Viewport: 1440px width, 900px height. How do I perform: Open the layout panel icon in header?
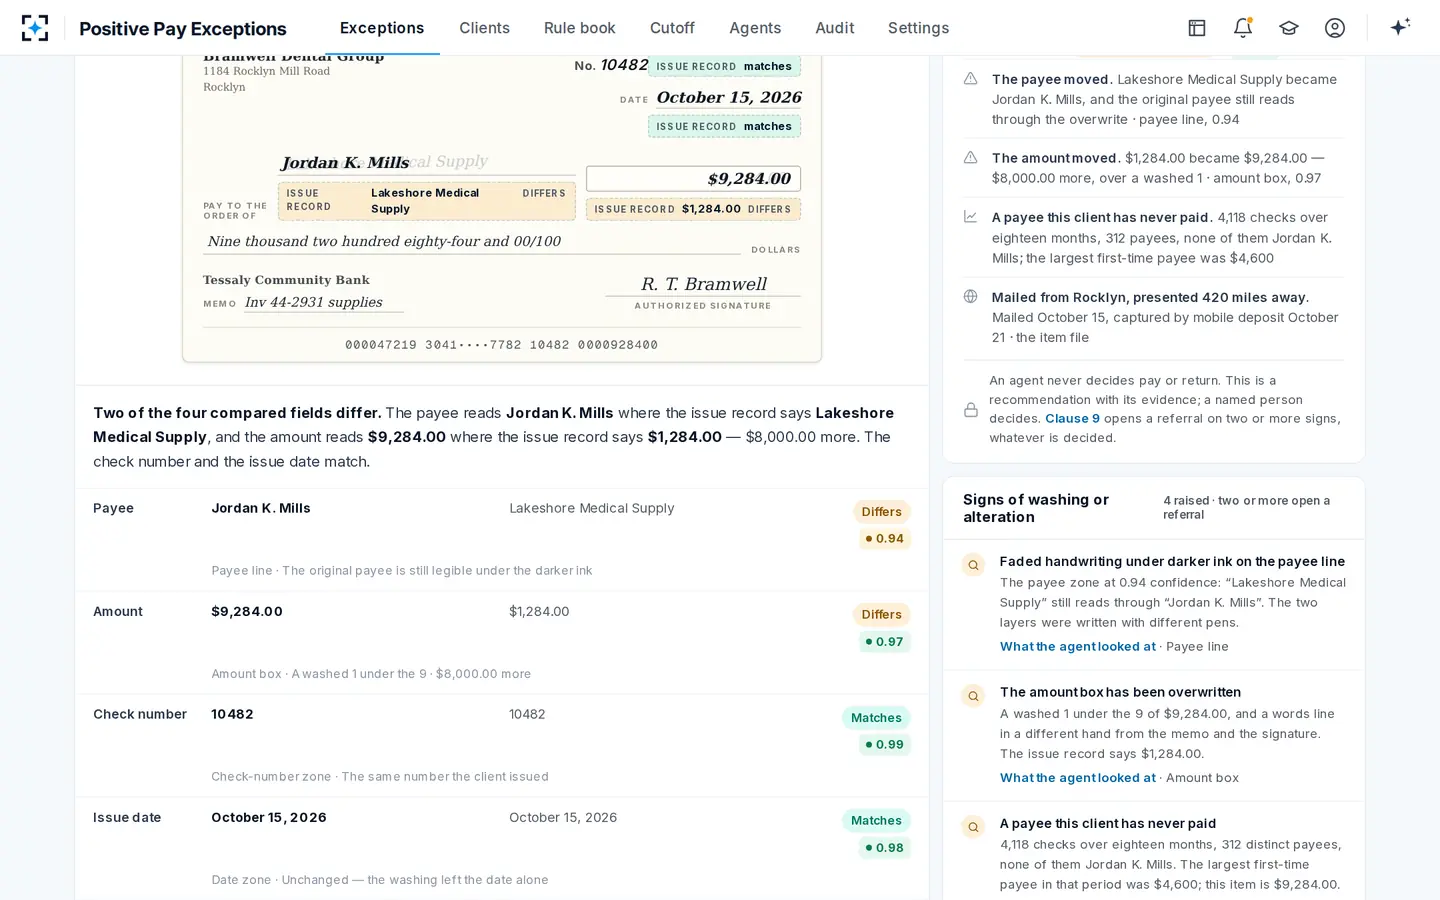tap(1197, 28)
